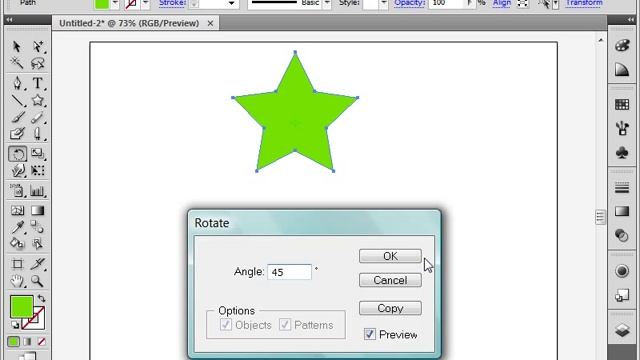The height and width of the screenshot is (360, 640).
Task: Confirm rotation with OK button
Action: coord(390,256)
